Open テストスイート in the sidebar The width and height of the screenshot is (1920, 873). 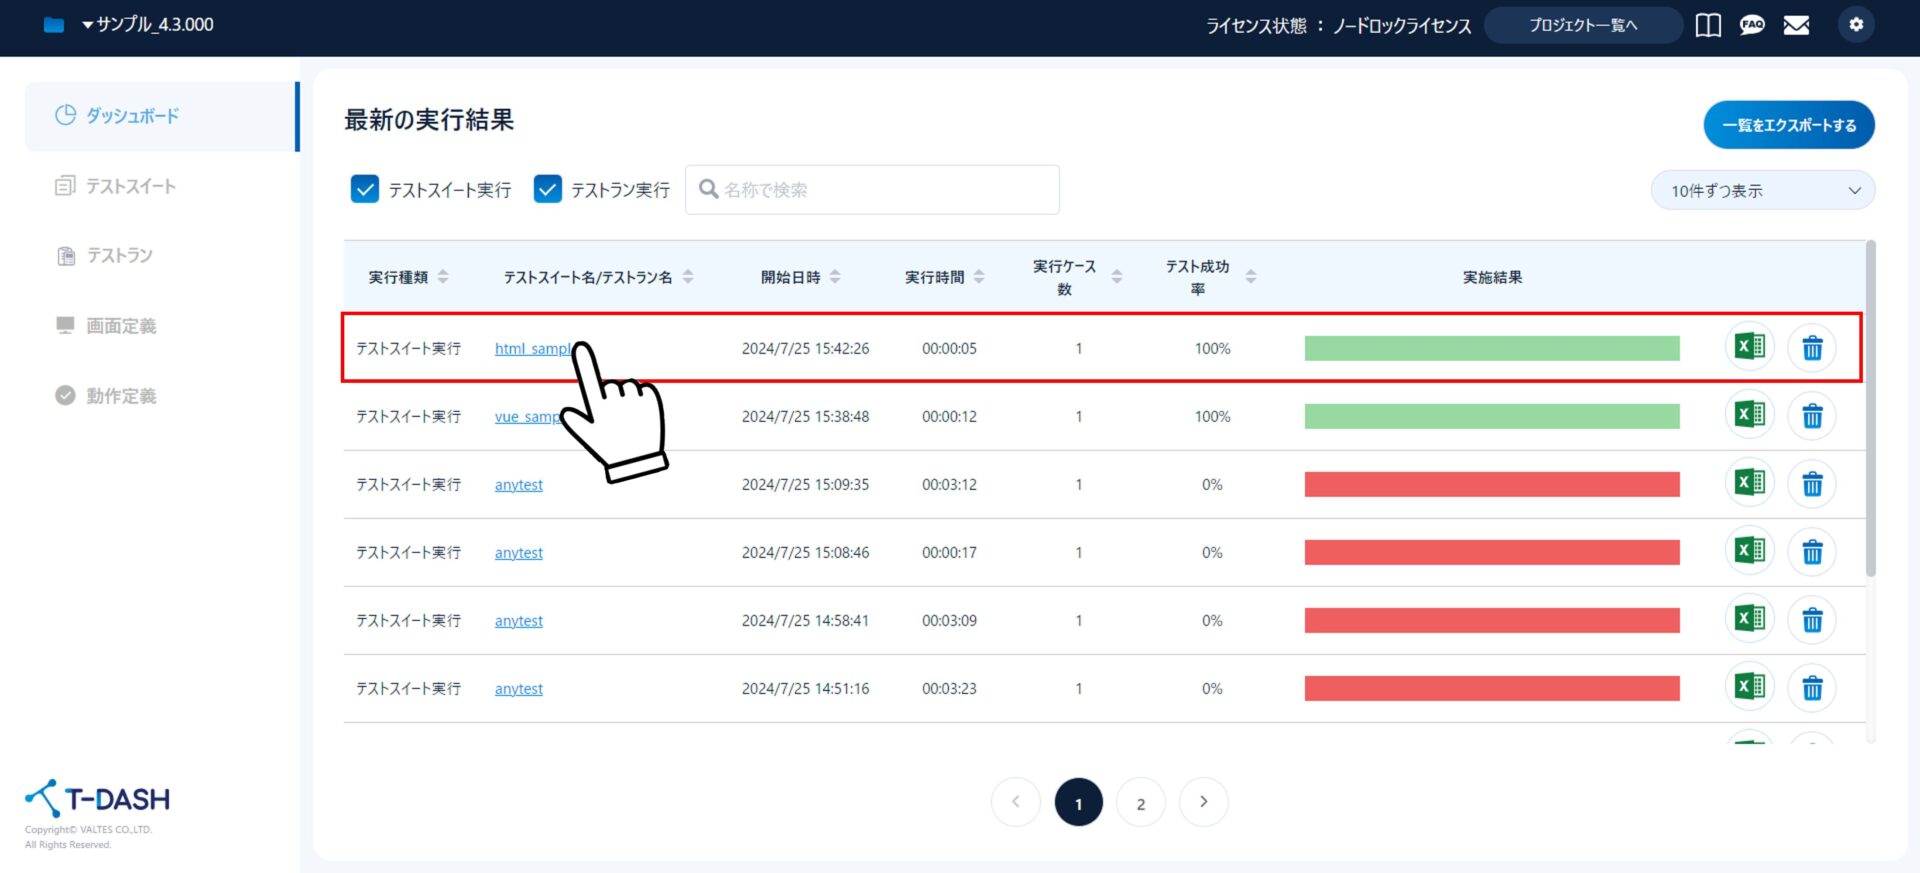pos(130,186)
